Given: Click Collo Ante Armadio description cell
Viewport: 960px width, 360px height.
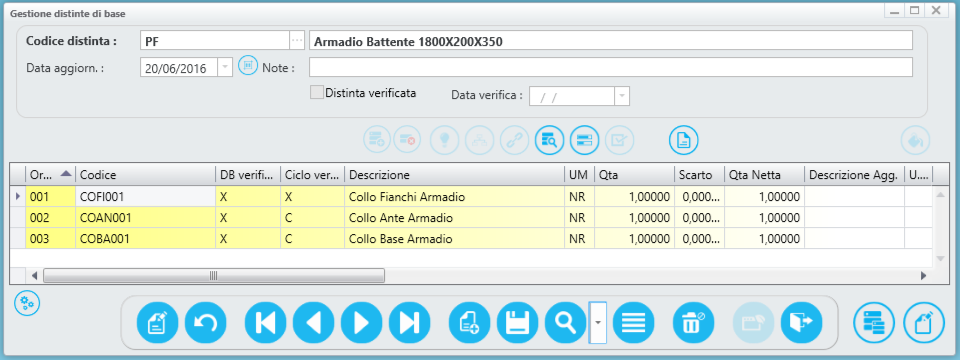Looking at the screenshot, I should point(454,217).
